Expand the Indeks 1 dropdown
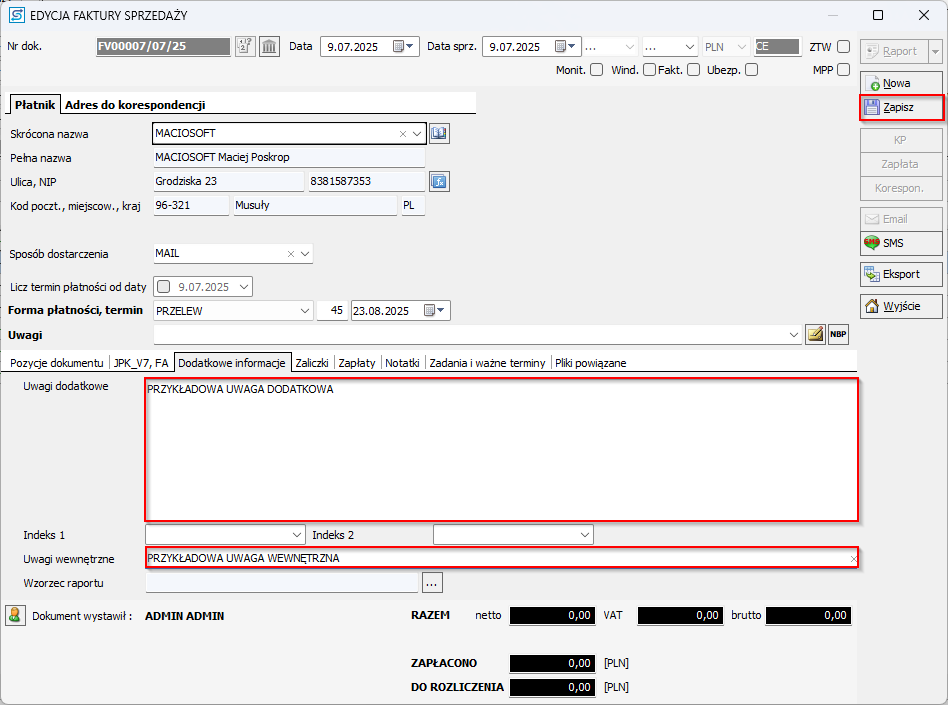Image resolution: width=948 pixels, height=705 pixels. point(296,535)
